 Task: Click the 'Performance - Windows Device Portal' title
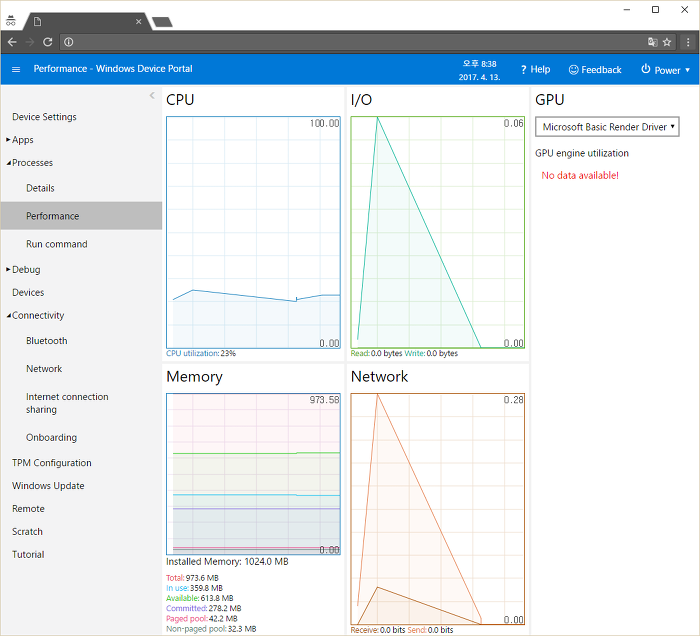click(x=113, y=69)
